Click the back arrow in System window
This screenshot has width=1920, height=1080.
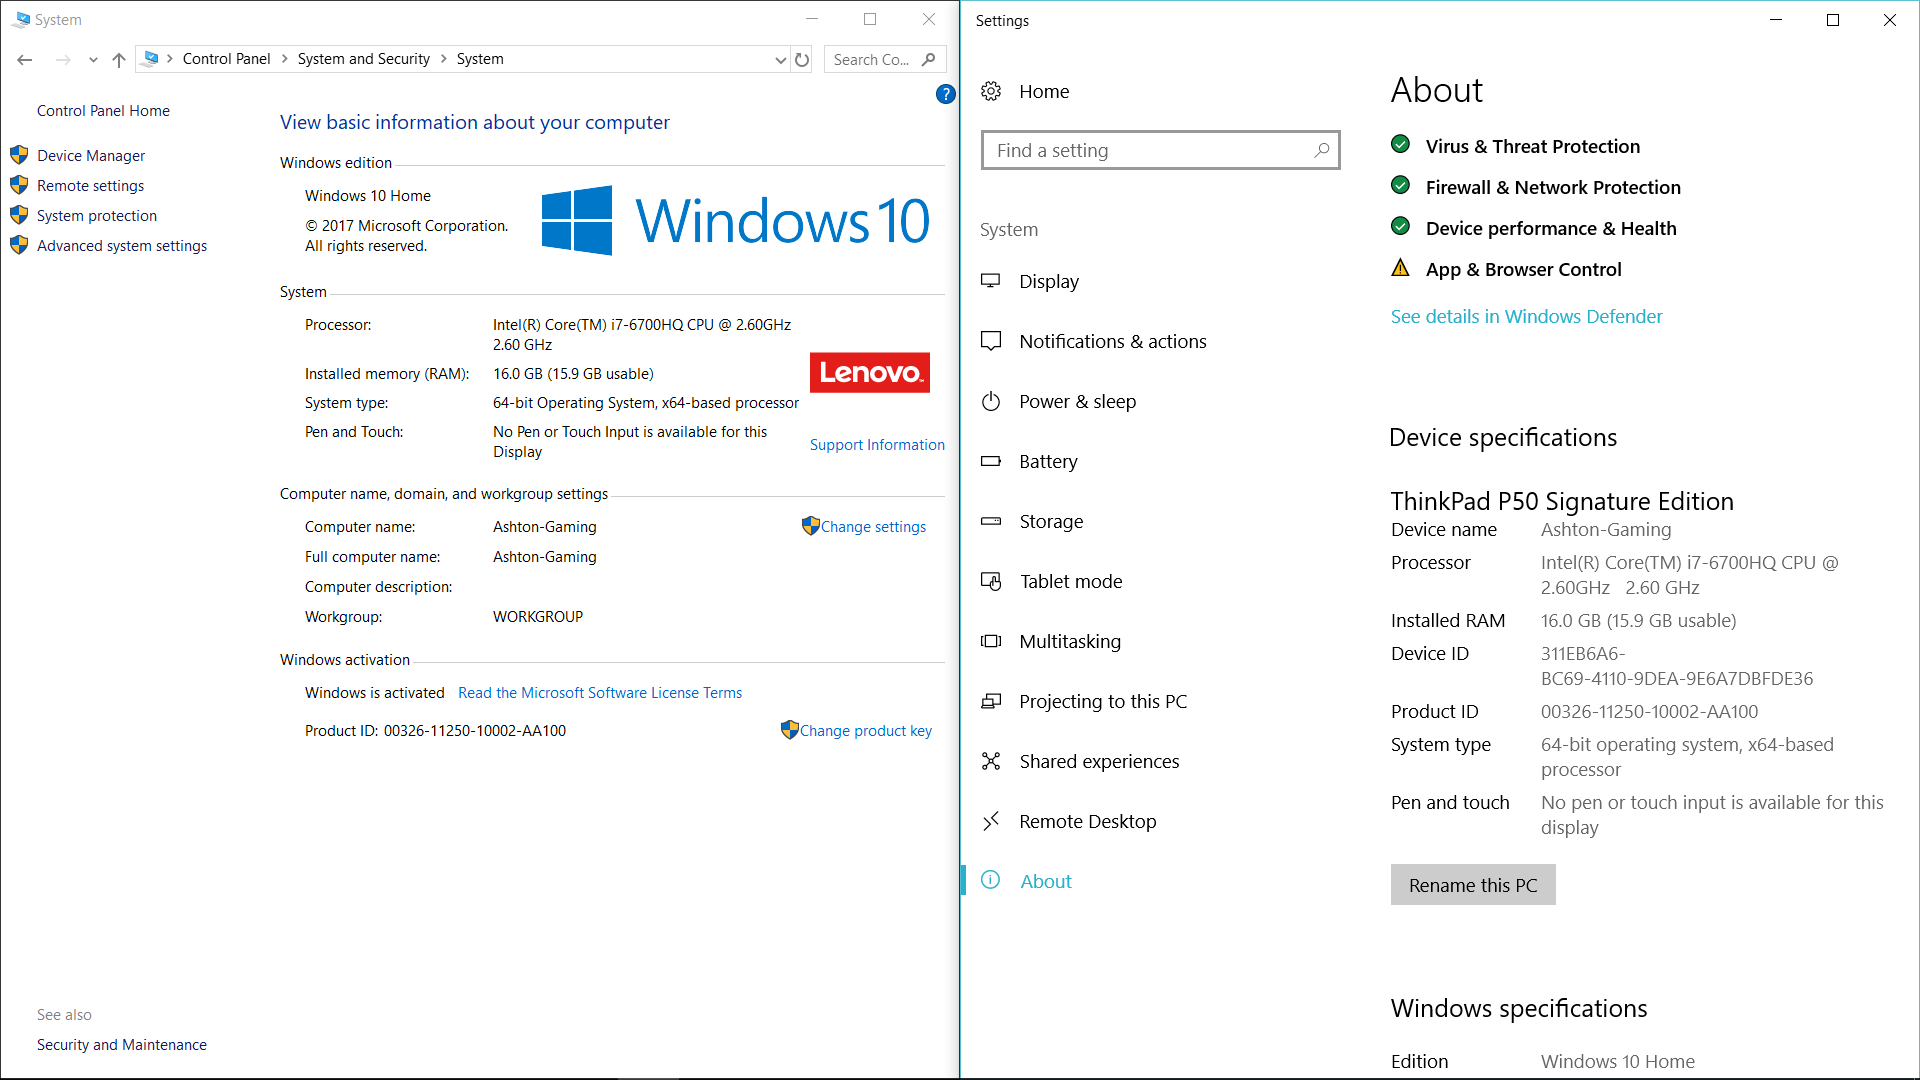(25, 60)
